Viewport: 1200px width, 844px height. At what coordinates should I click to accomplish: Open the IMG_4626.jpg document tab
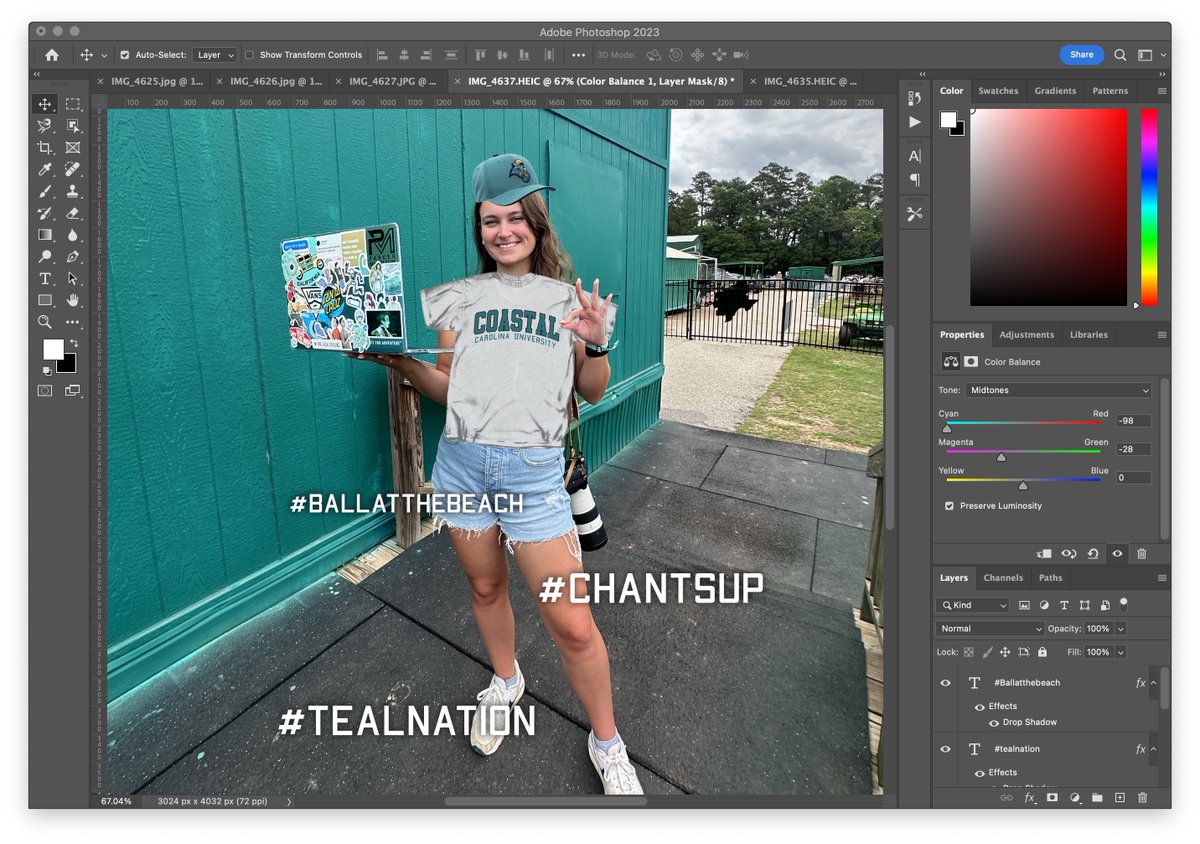tap(275, 82)
